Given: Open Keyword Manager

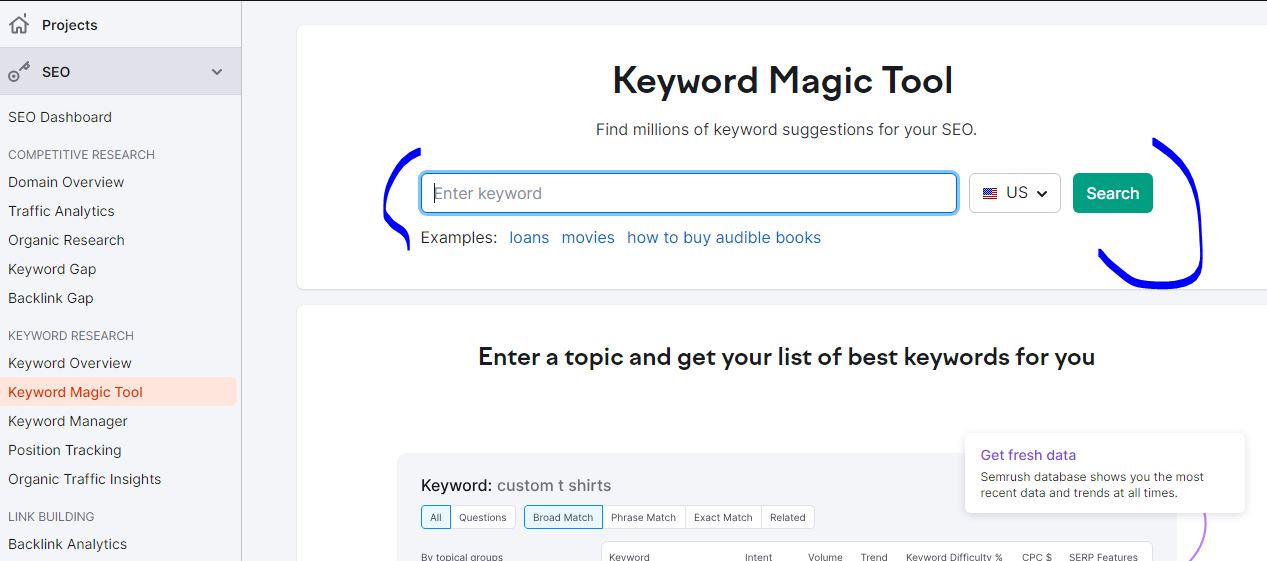Looking at the screenshot, I should point(68,421).
